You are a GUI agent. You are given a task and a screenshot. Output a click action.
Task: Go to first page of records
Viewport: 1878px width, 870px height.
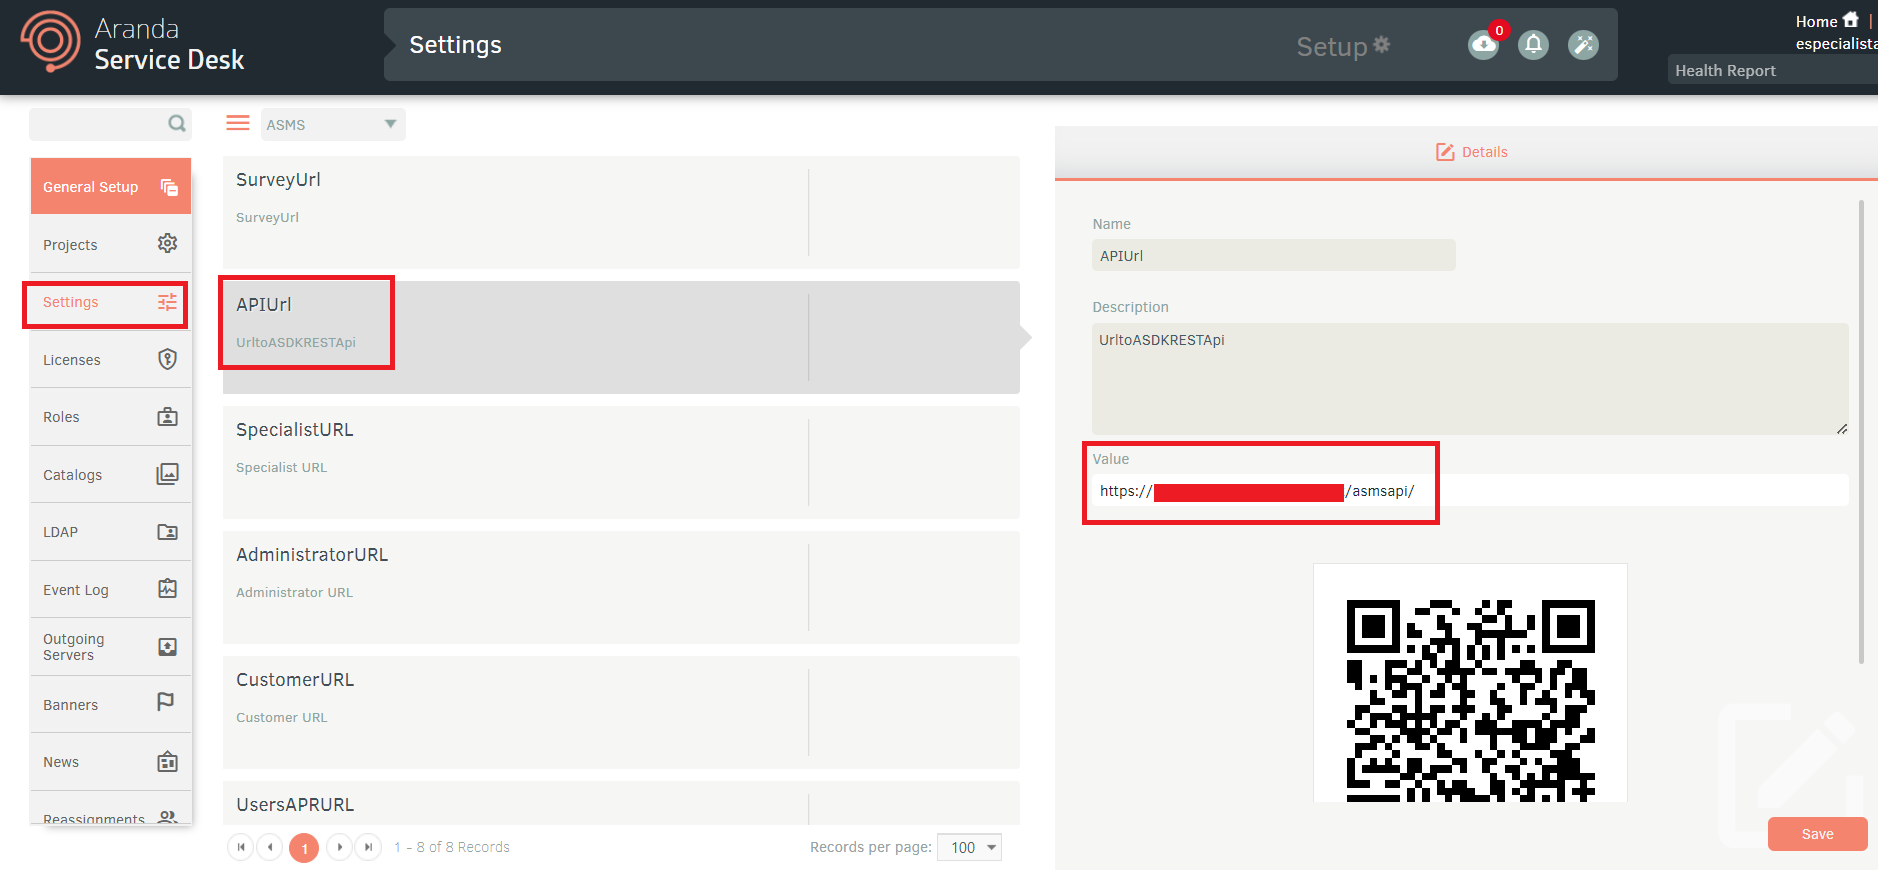click(241, 847)
